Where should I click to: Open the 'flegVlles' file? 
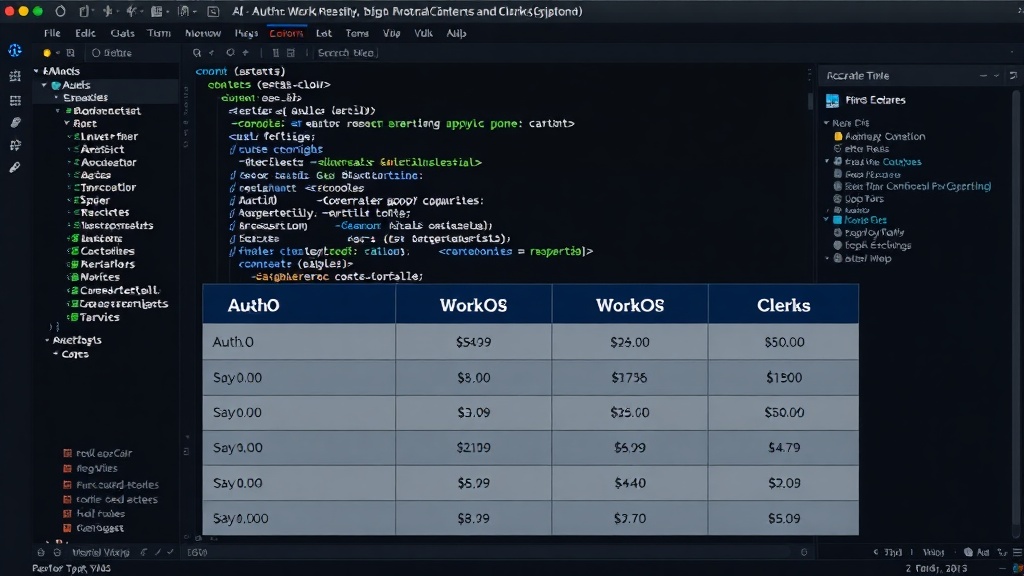[97, 469]
